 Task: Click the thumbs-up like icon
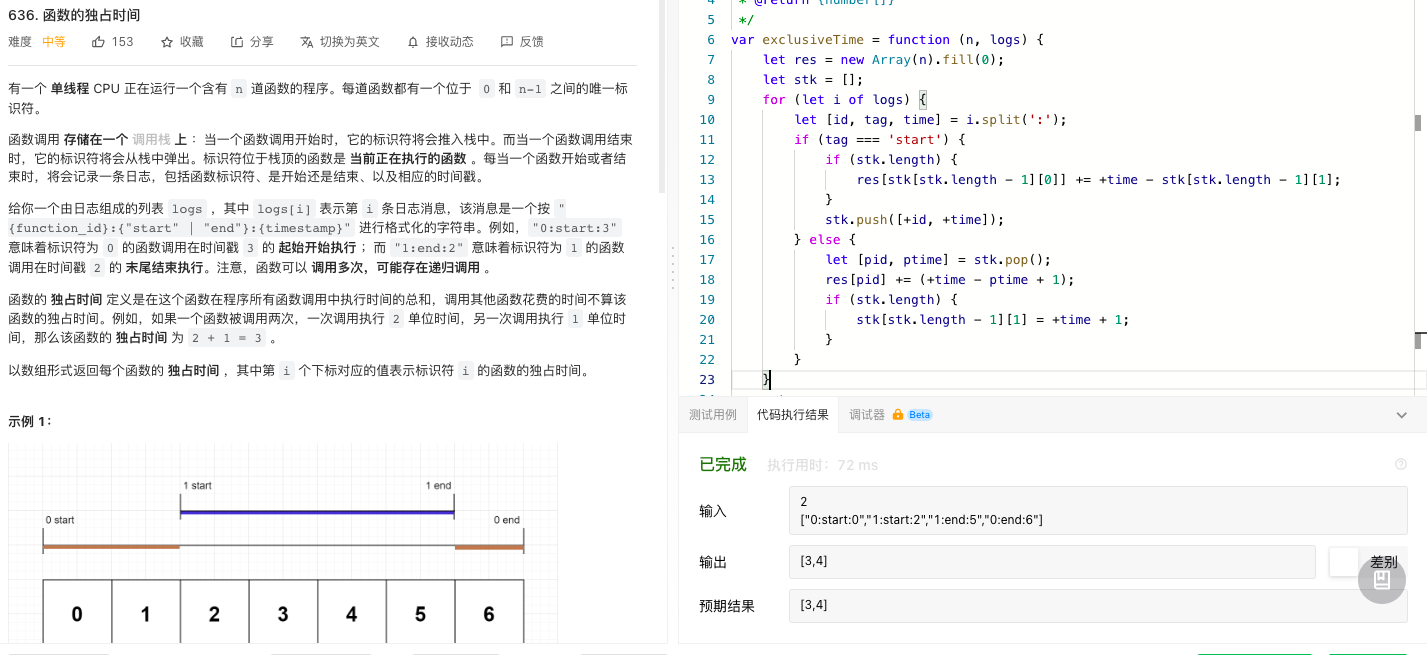98,42
